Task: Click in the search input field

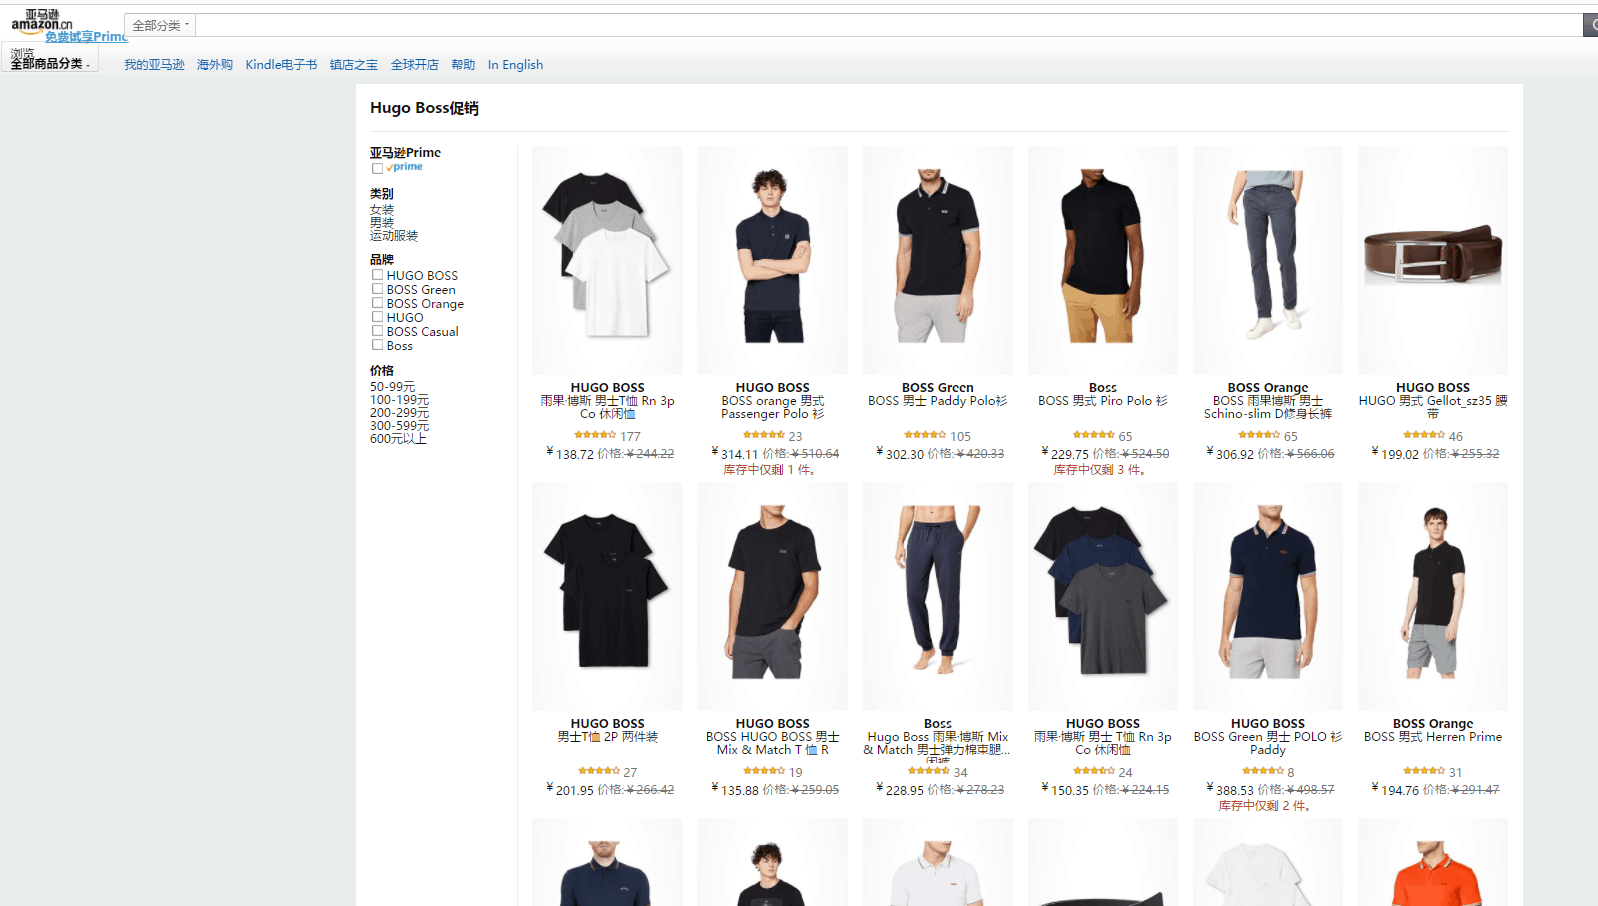Action: tap(889, 25)
